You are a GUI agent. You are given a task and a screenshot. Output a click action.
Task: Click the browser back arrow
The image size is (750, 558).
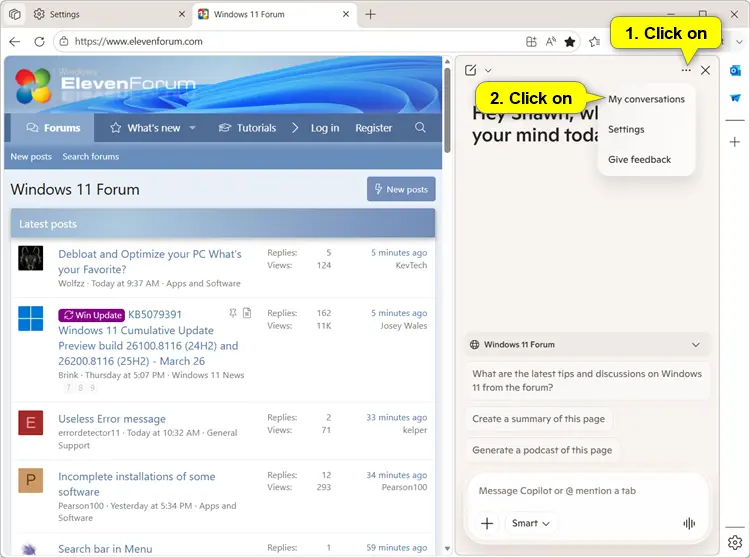coord(15,42)
